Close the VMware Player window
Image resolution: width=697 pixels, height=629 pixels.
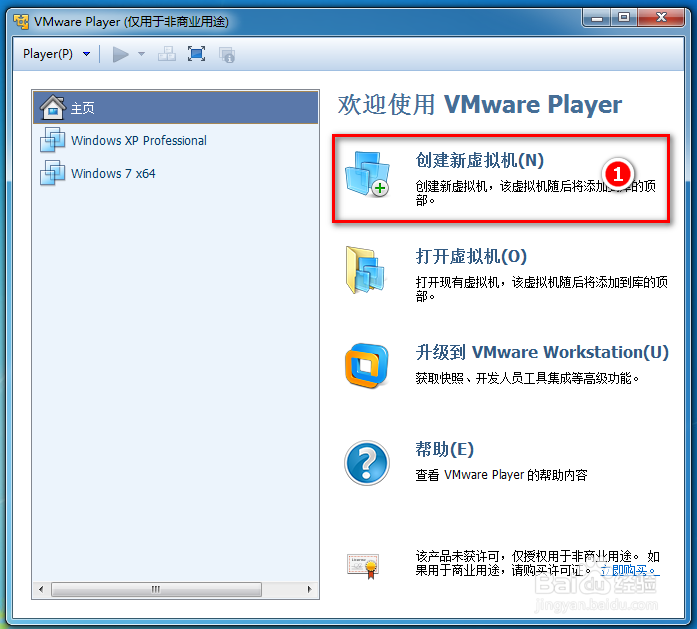(661, 18)
